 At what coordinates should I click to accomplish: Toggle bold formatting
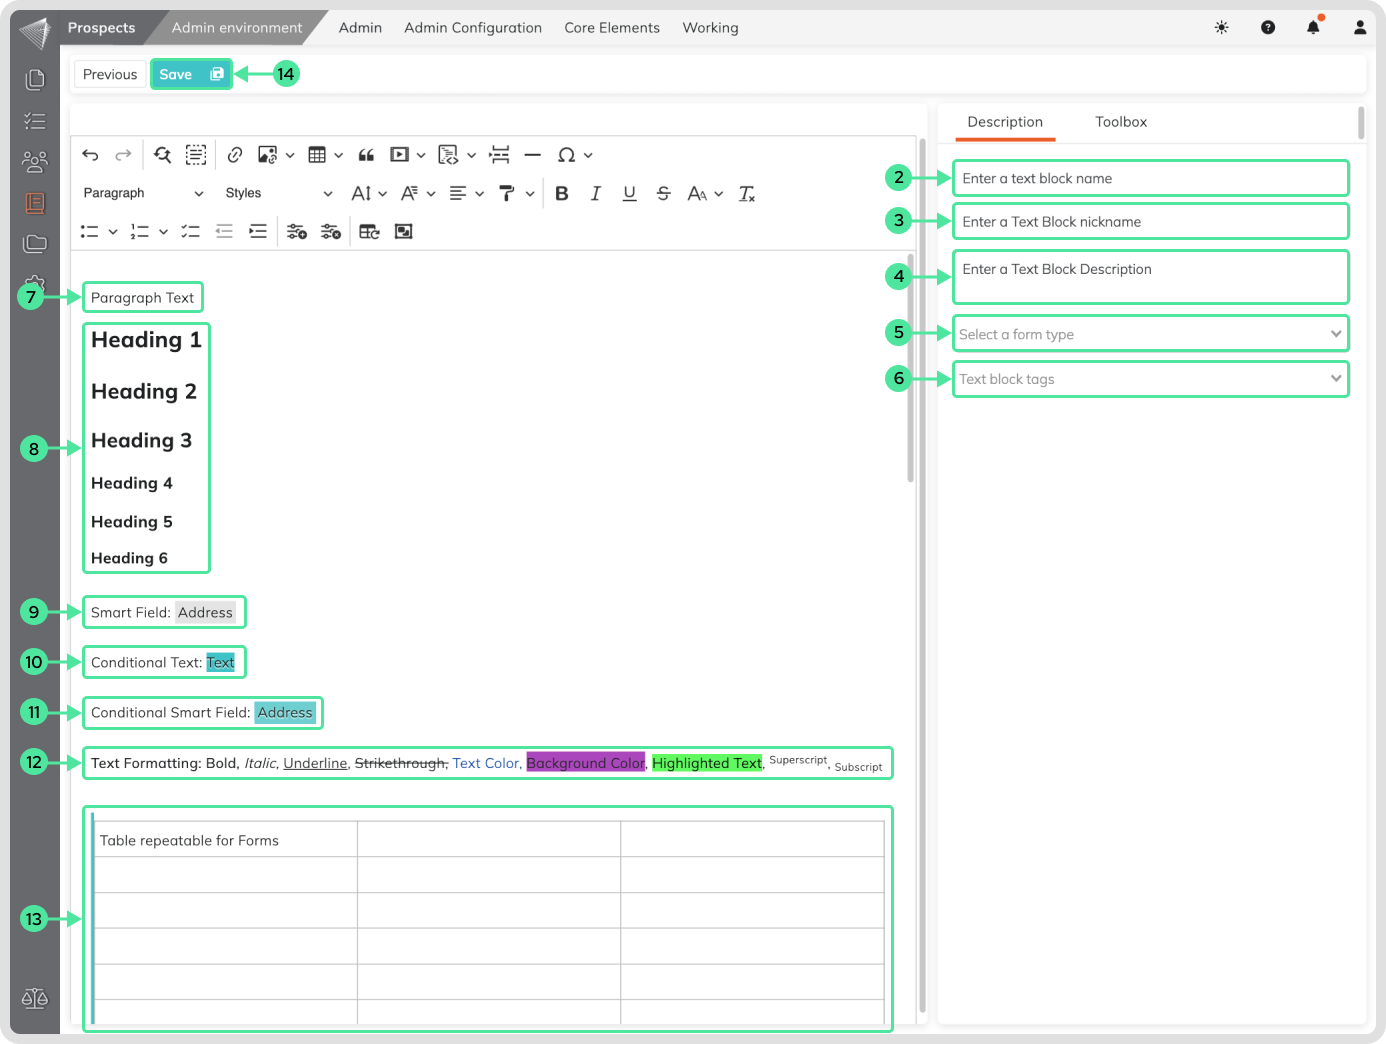point(562,194)
